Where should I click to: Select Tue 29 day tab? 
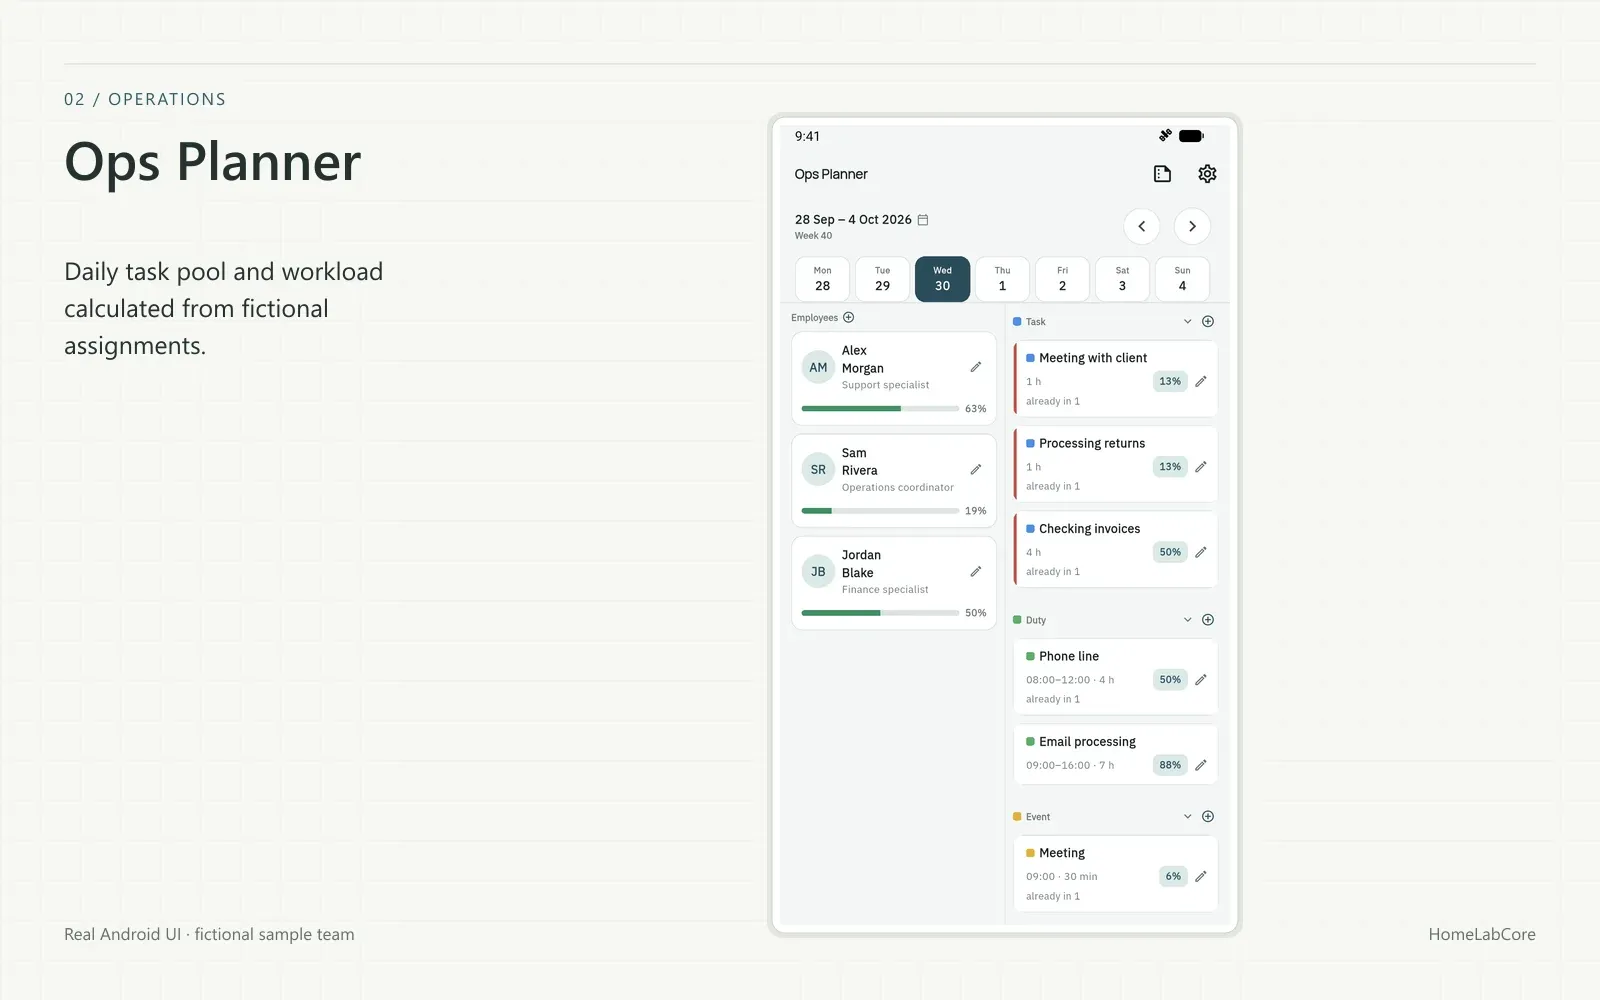click(883, 279)
